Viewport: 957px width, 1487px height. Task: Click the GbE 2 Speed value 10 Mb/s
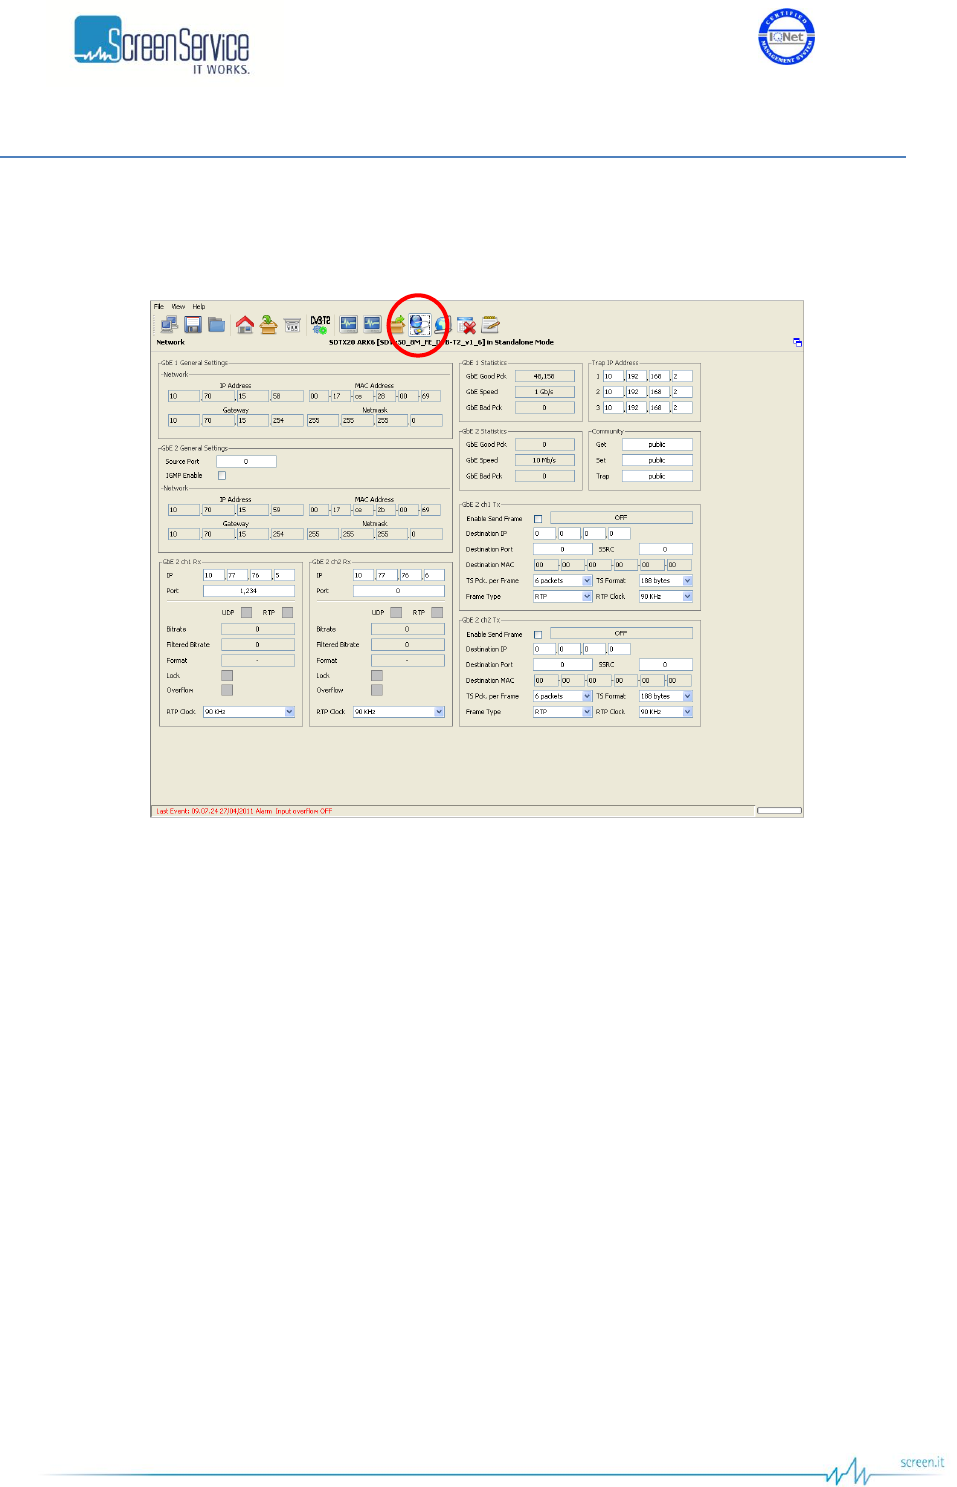(545, 461)
